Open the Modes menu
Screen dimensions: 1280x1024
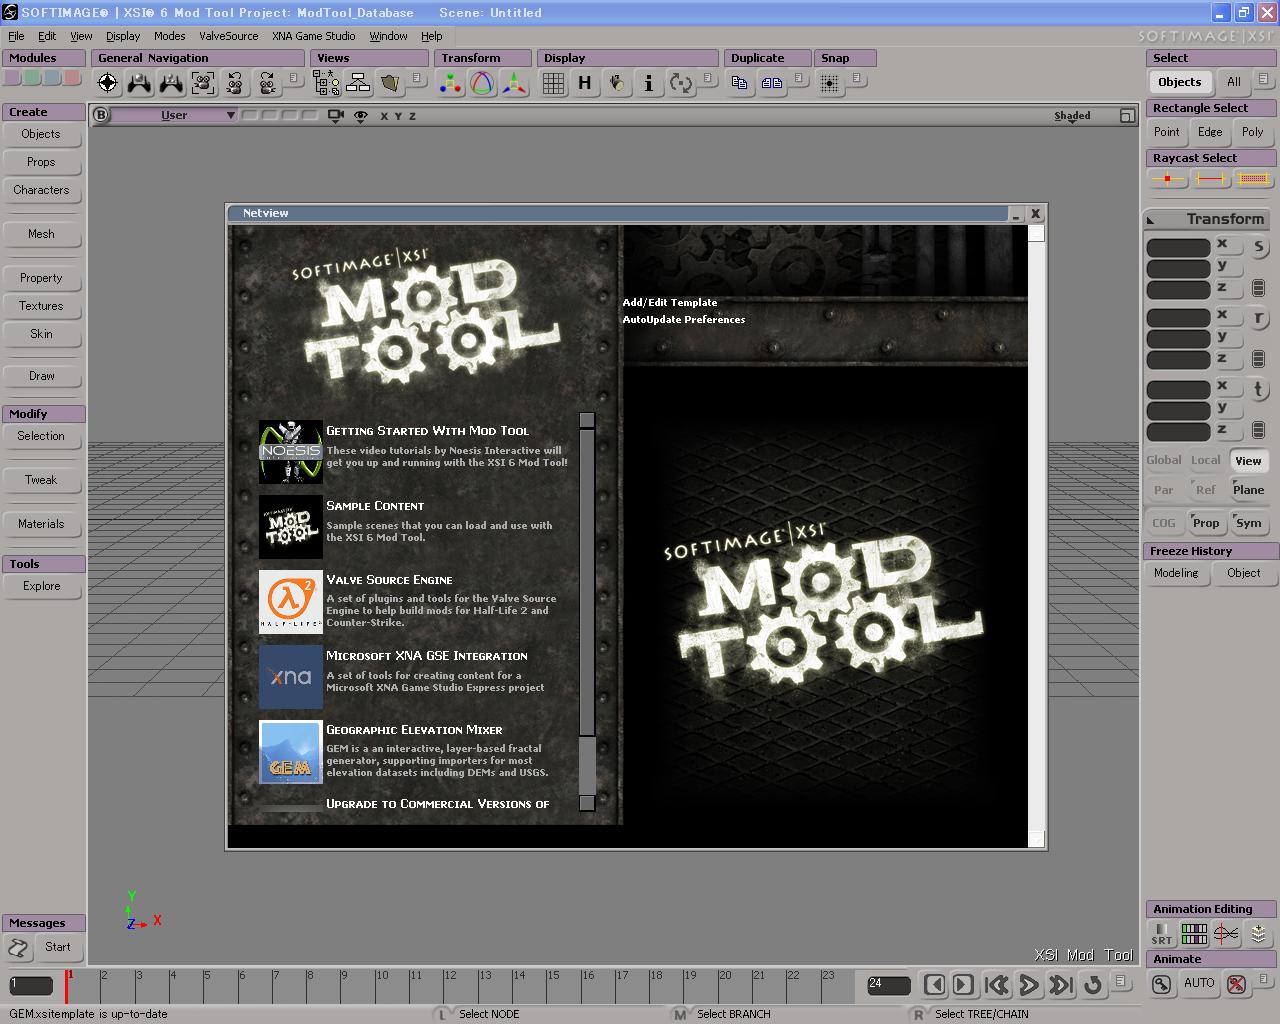pos(169,36)
